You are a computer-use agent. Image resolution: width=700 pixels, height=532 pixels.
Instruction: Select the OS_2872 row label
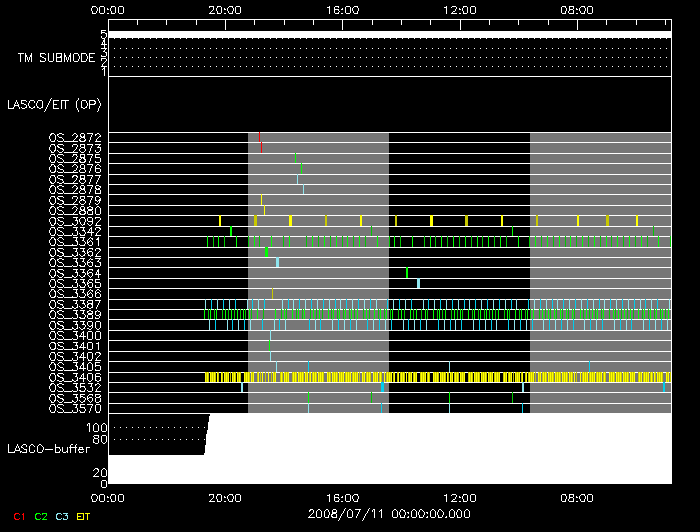click(x=74, y=138)
